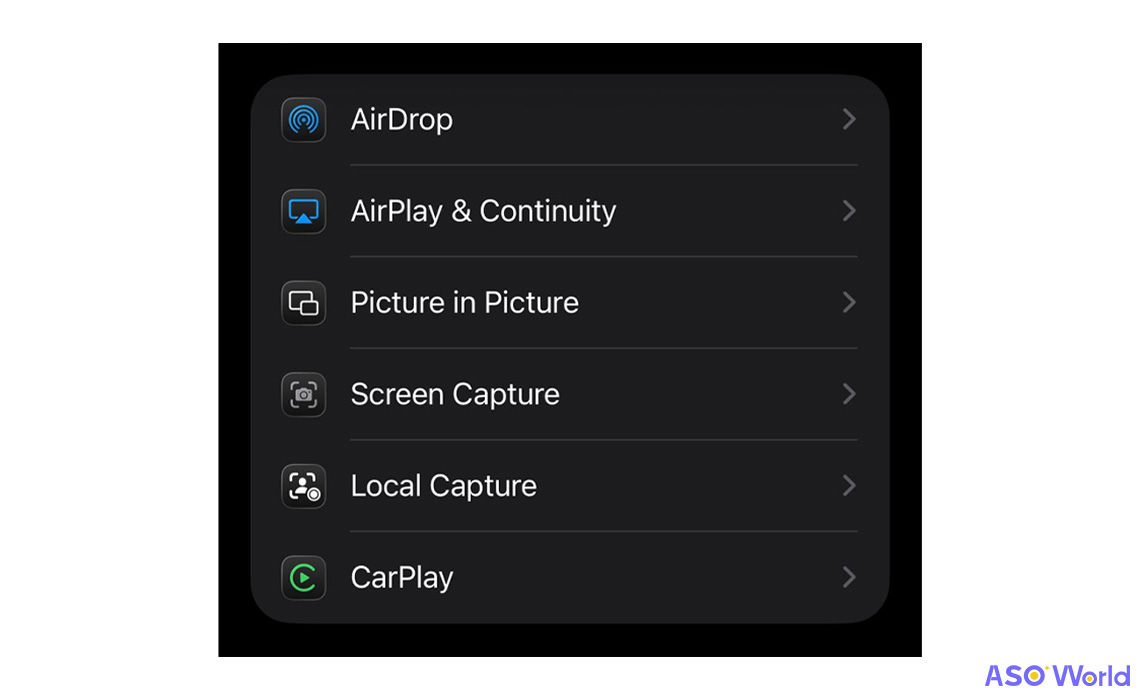Open AirPlay & Continuity settings label
The height and width of the screenshot is (700, 1140).
point(483,211)
